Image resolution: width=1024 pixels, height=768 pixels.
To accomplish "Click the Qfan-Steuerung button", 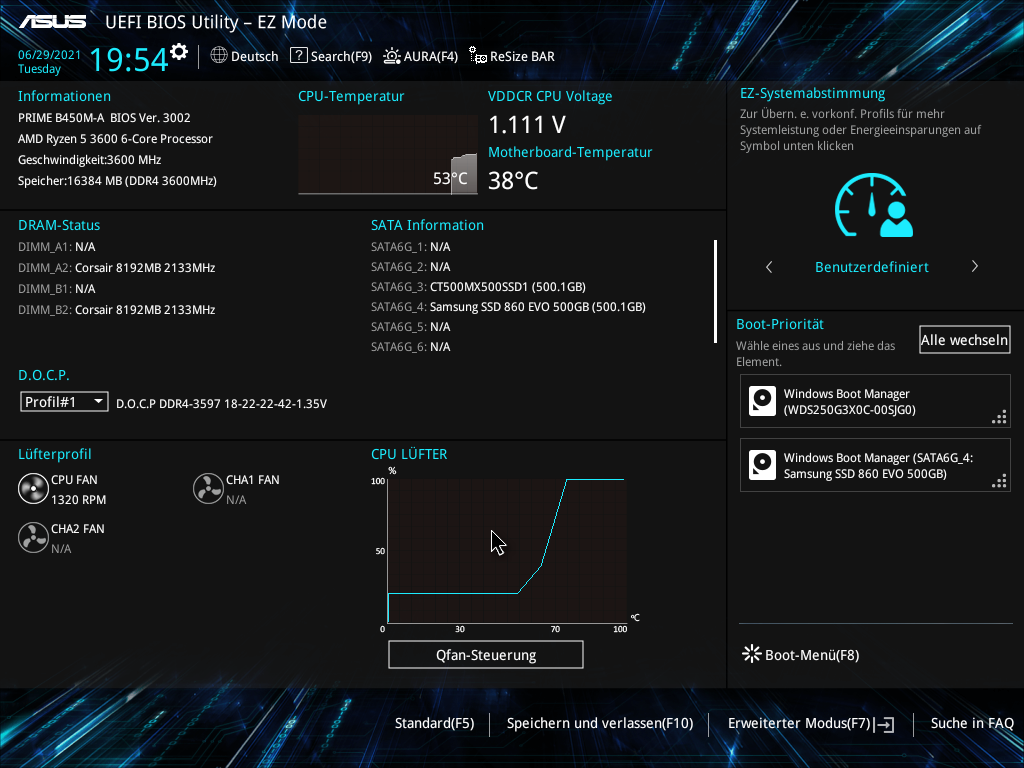I will 486,654.
